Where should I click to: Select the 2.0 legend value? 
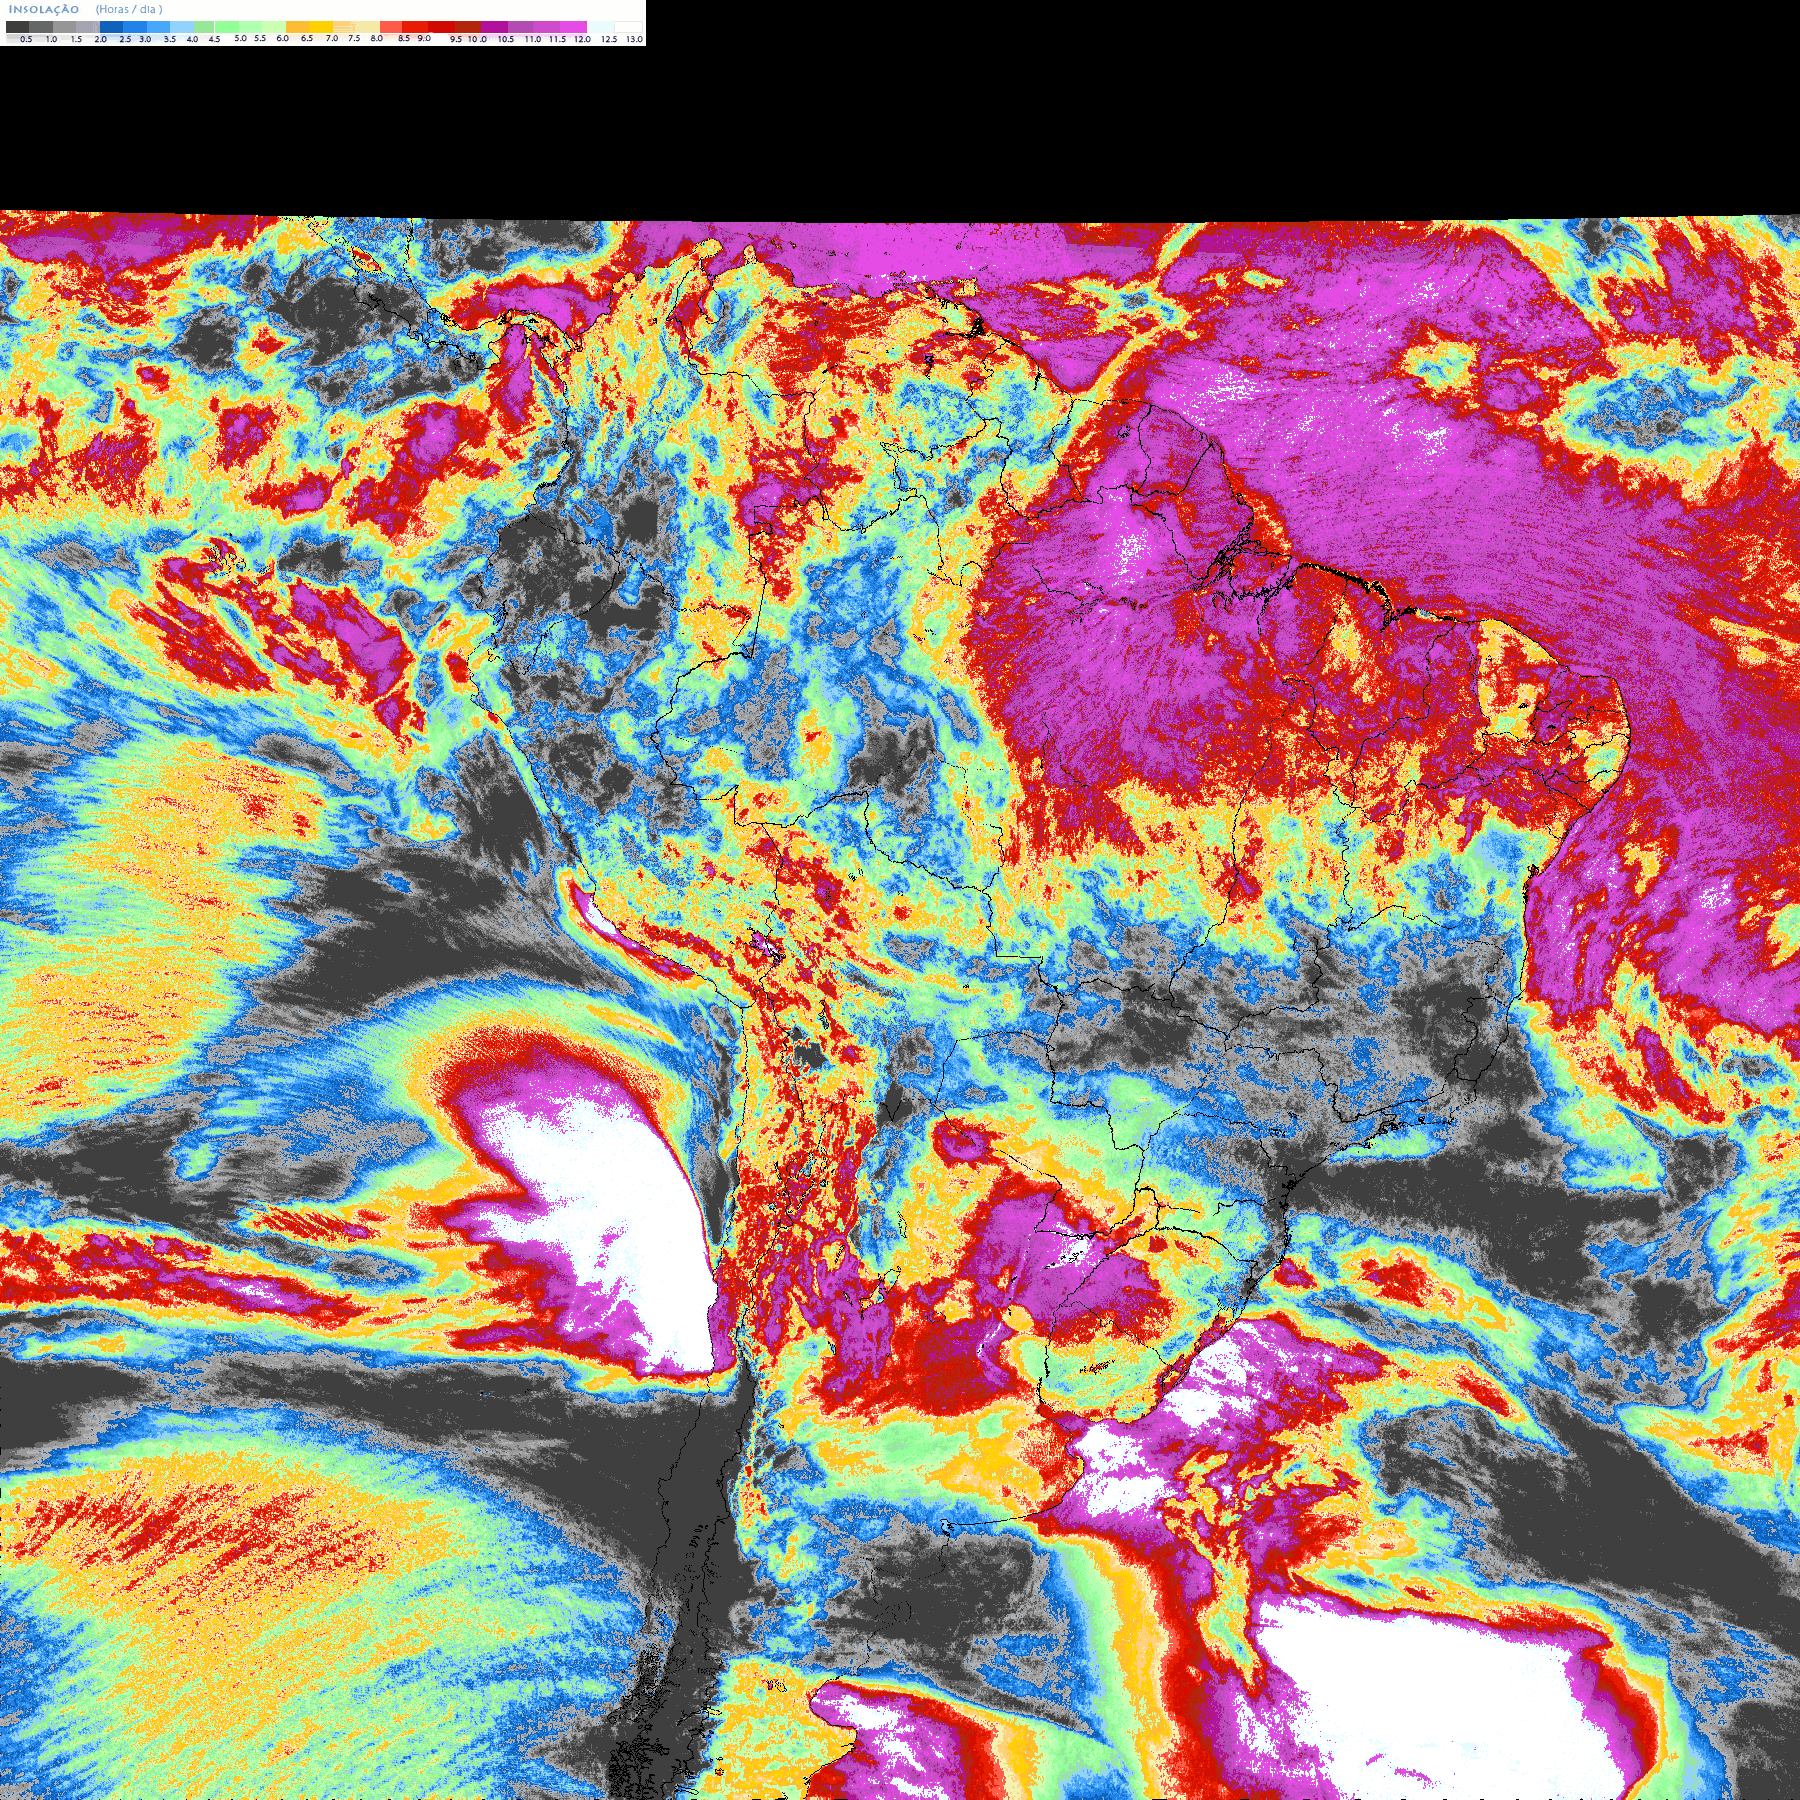100,39
